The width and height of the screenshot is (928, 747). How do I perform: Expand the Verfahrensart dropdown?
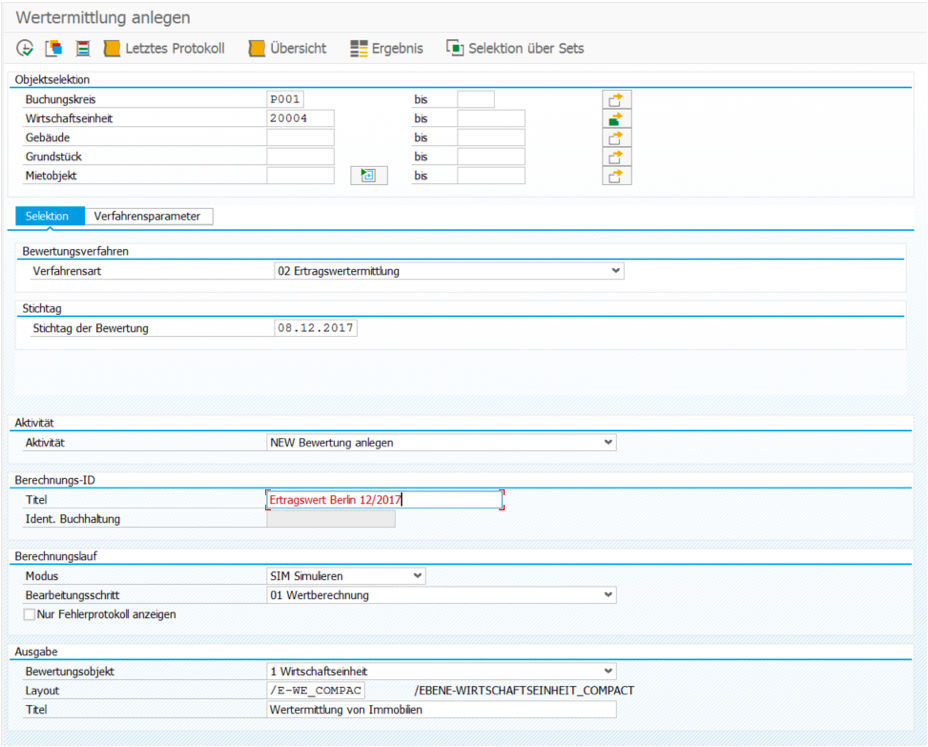(615, 271)
